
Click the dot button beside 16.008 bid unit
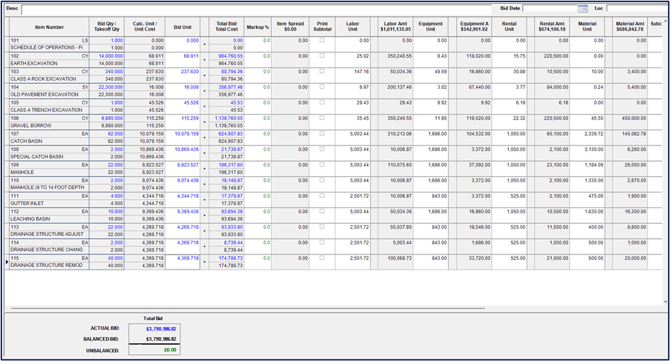(204, 91)
